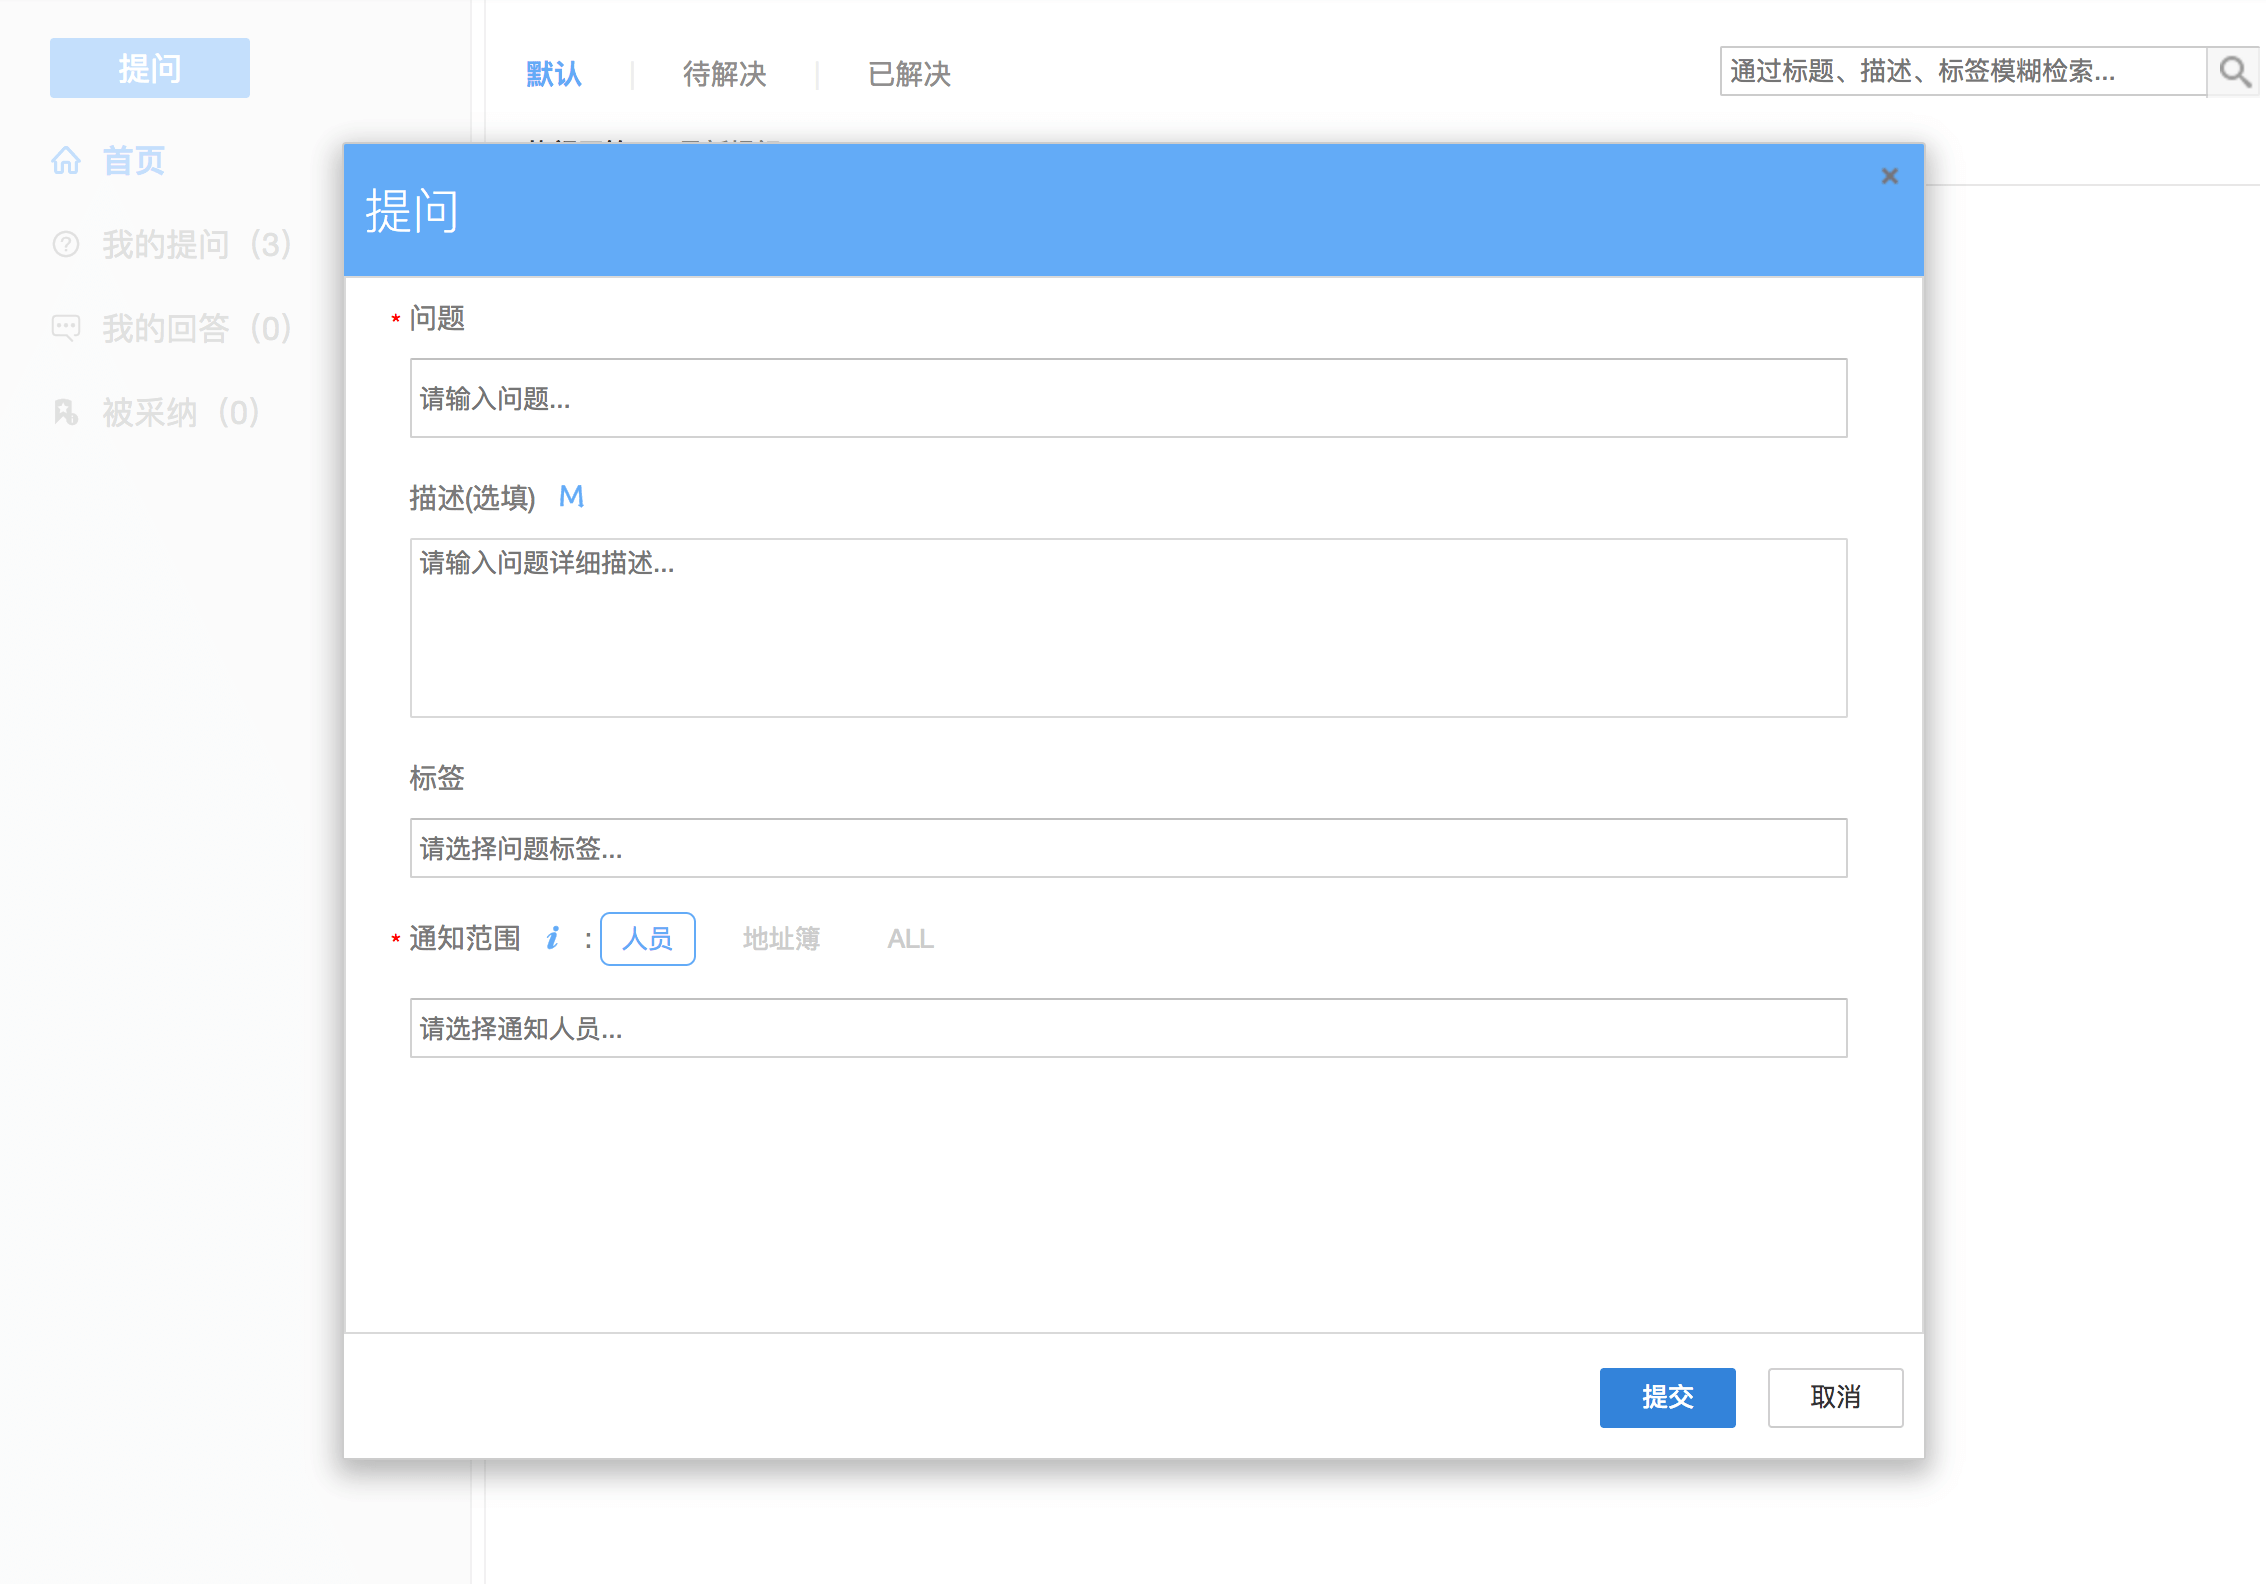The width and height of the screenshot is (2266, 1584).
Task: Click the 提问 button in the sidebar
Action: click(x=150, y=68)
